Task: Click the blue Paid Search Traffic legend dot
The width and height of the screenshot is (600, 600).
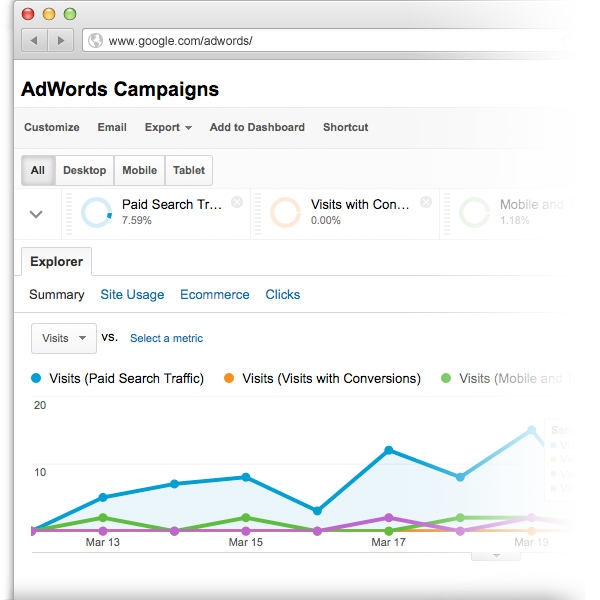Action: pyautogui.click(x=36, y=378)
